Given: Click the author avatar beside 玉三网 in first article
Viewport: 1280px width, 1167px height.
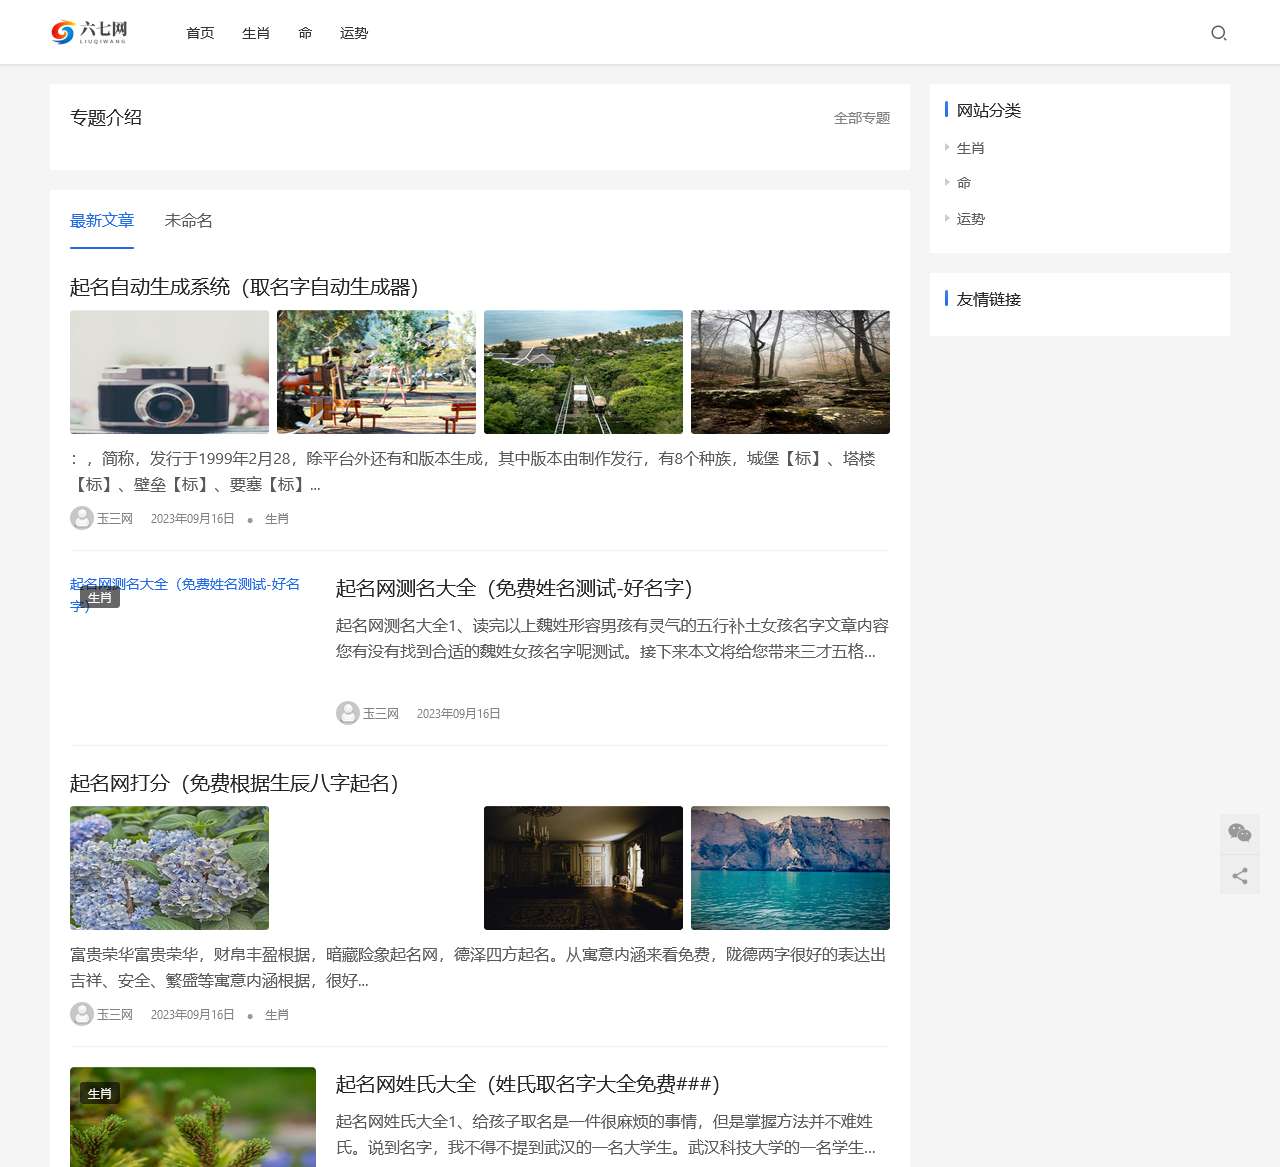Looking at the screenshot, I should tap(81, 518).
